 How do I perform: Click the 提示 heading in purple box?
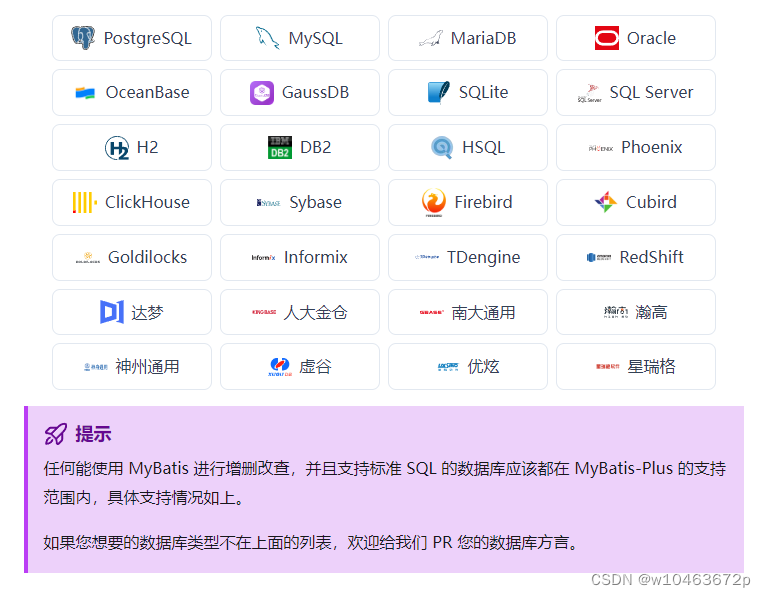click(93, 434)
